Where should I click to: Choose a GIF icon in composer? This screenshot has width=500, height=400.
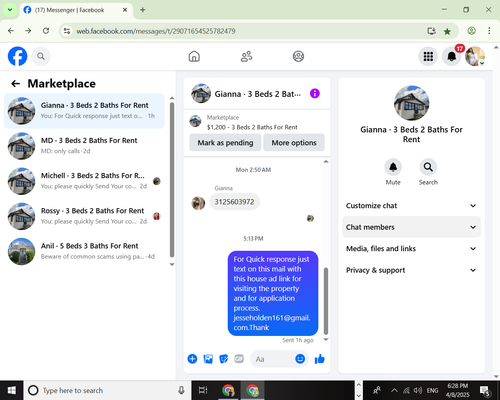(239, 359)
